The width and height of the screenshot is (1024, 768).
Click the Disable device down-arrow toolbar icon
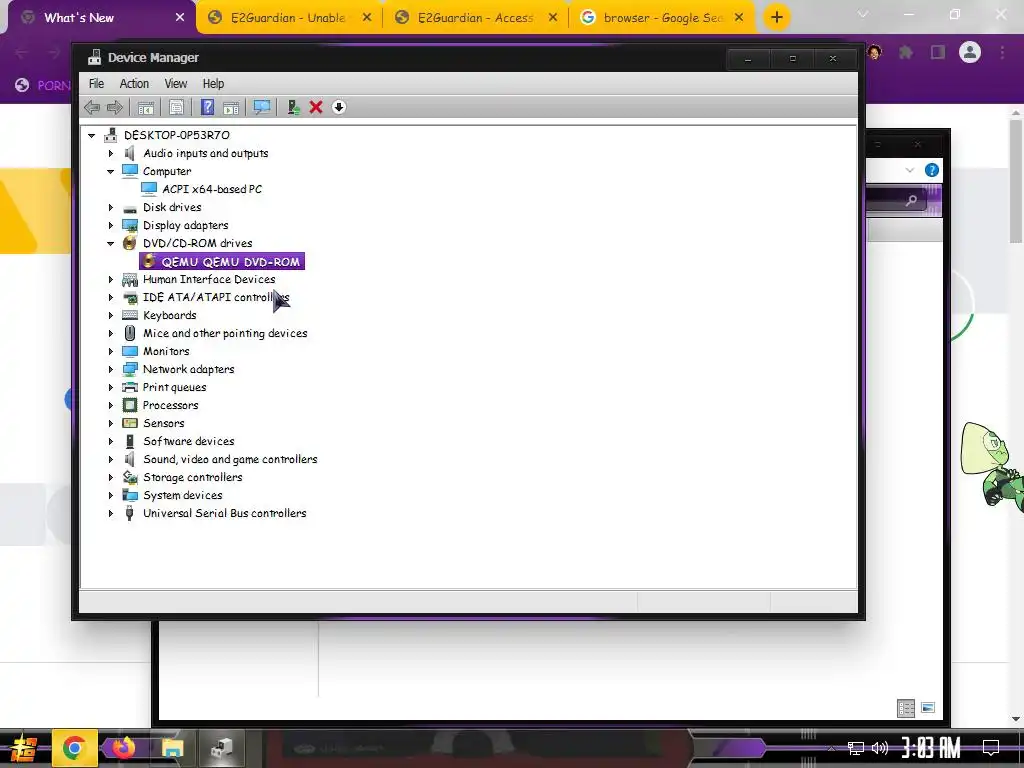(x=338, y=107)
